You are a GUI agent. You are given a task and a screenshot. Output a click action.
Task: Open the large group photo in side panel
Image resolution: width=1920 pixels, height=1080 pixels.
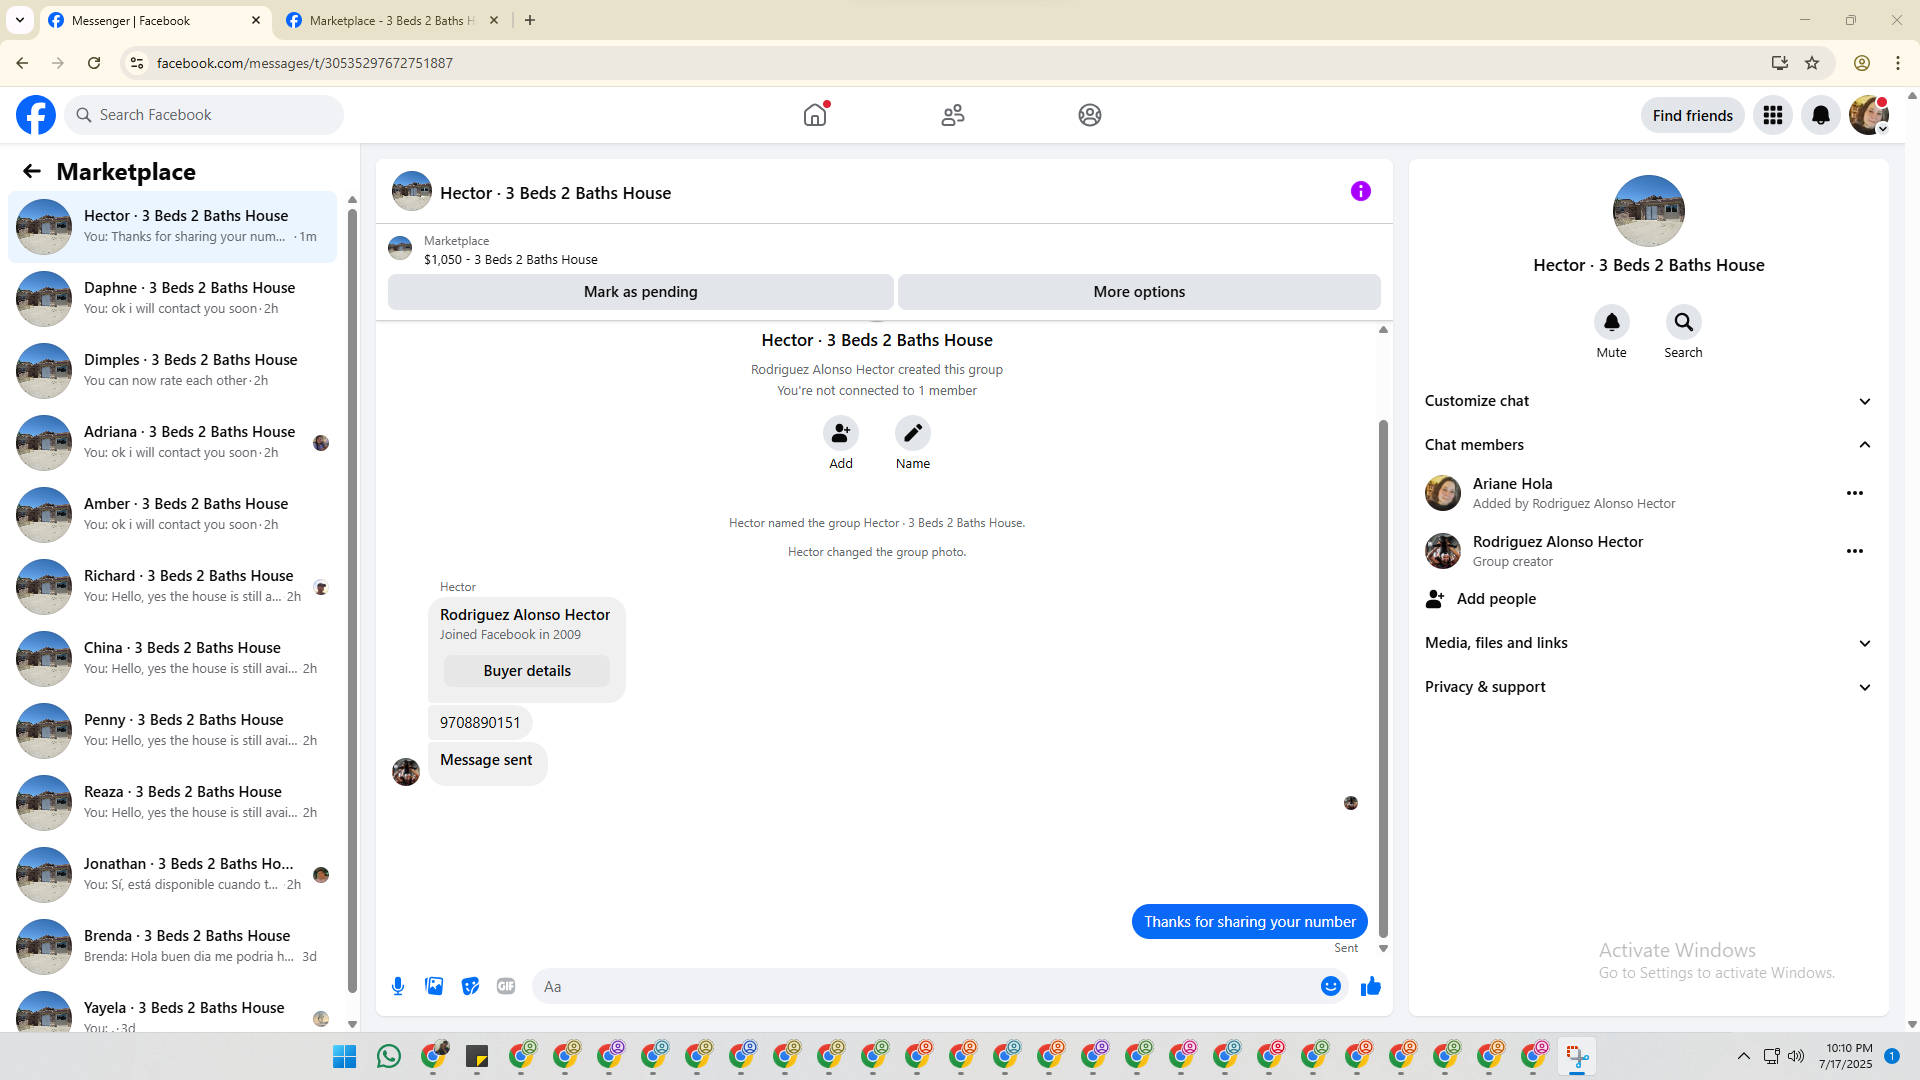coord(1649,211)
